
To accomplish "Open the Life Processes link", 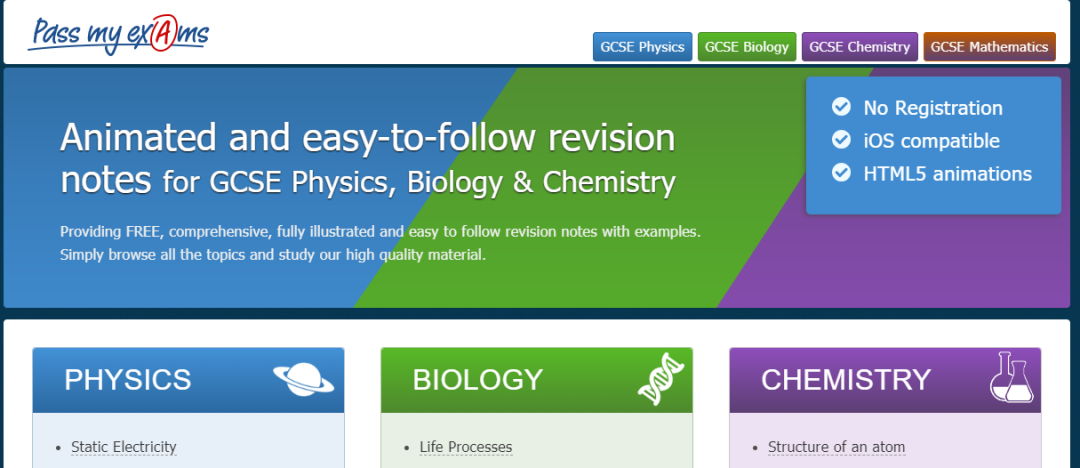I will [x=466, y=447].
